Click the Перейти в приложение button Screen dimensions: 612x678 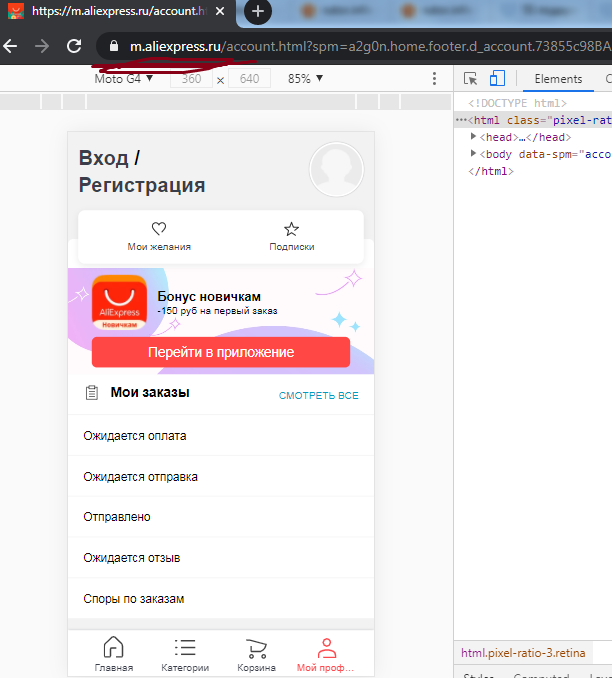(221, 352)
